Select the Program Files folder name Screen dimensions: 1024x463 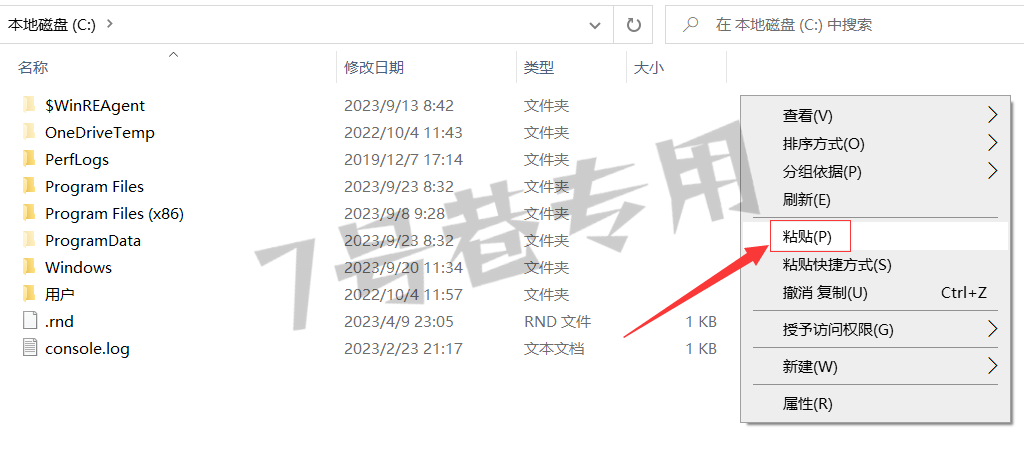[94, 186]
